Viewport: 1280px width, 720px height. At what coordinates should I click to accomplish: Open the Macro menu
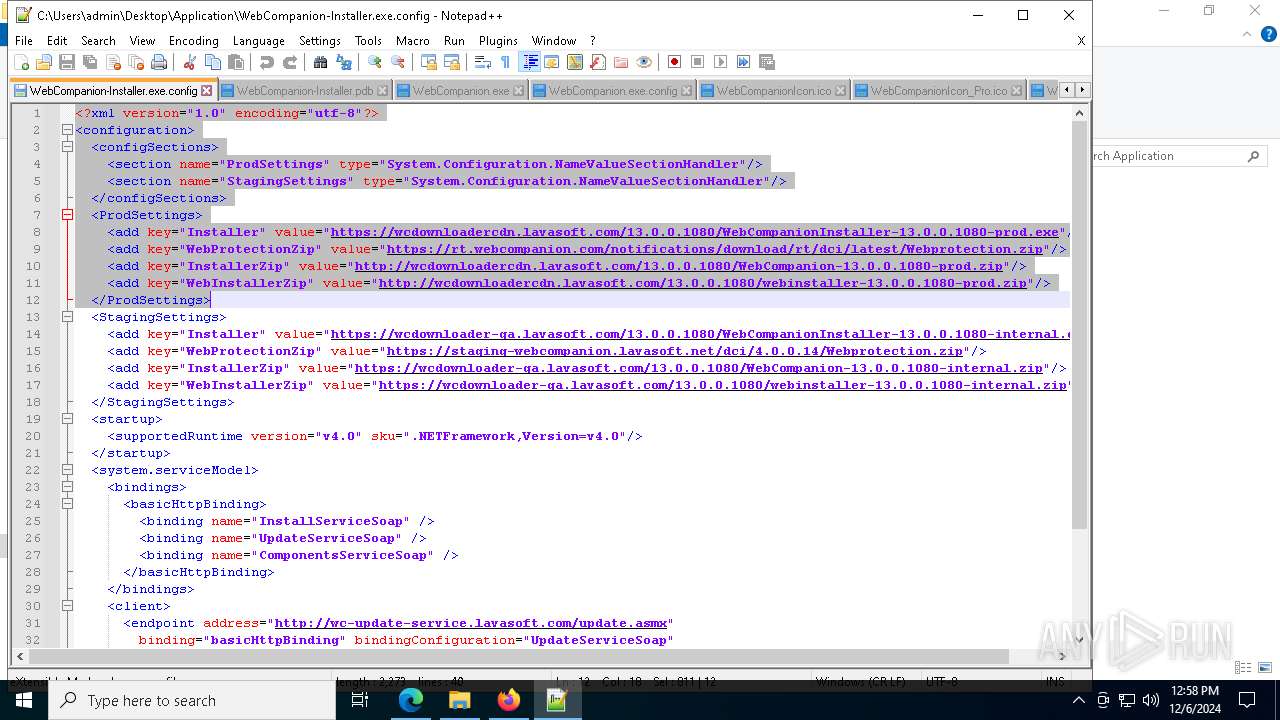pos(412,41)
